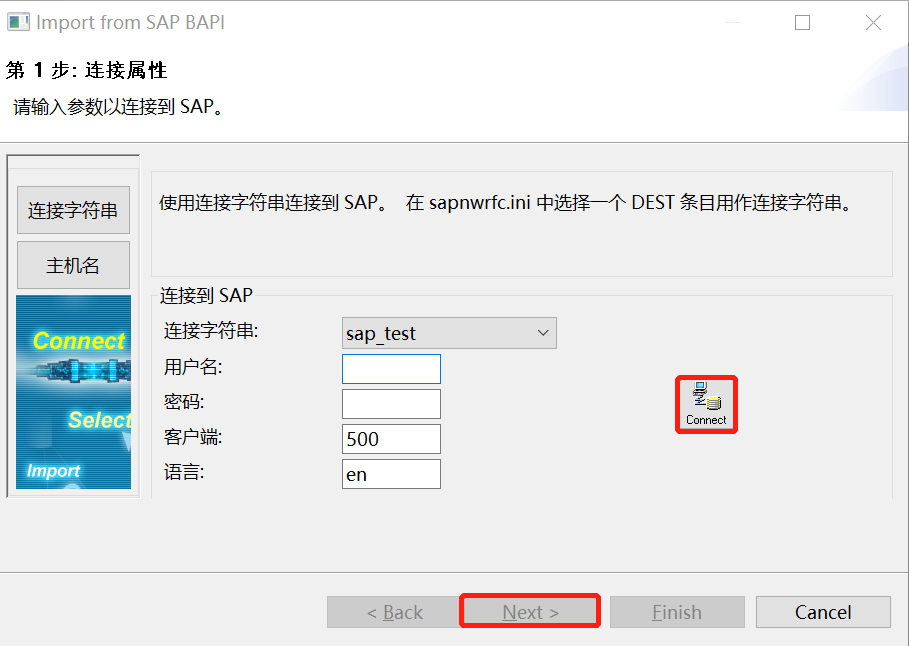Click the computer-and-database graphic on Connect button
Screen dimensions: 909x646
[x=706, y=396]
